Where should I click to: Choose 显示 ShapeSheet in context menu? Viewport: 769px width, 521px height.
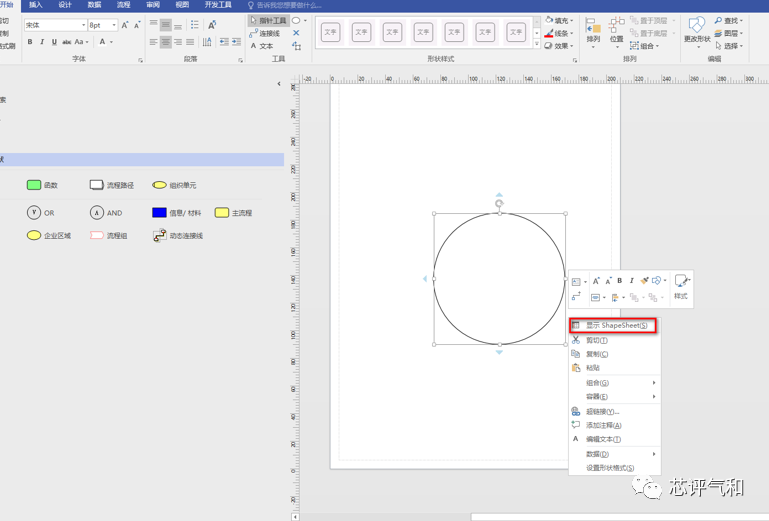click(x=613, y=325)
